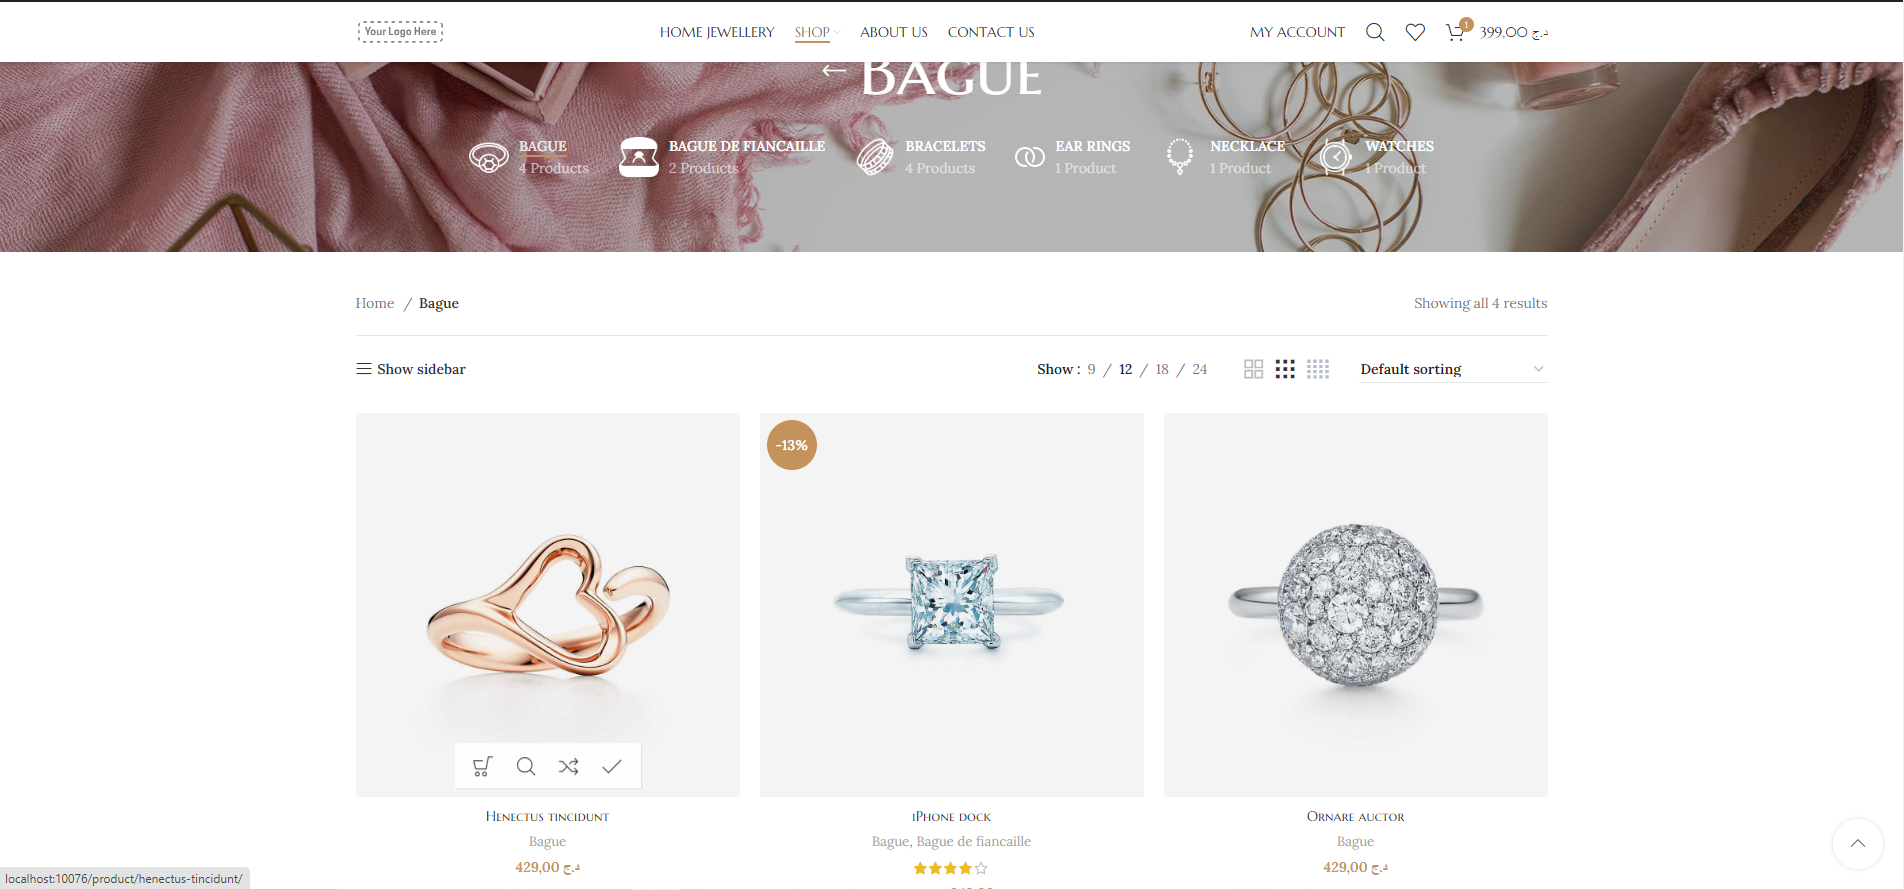Image resolution: width=1904 pixels, height=890 pixels.
Task: Click the checkmark wishlist icon on product
Action: (x=612, y=766)
